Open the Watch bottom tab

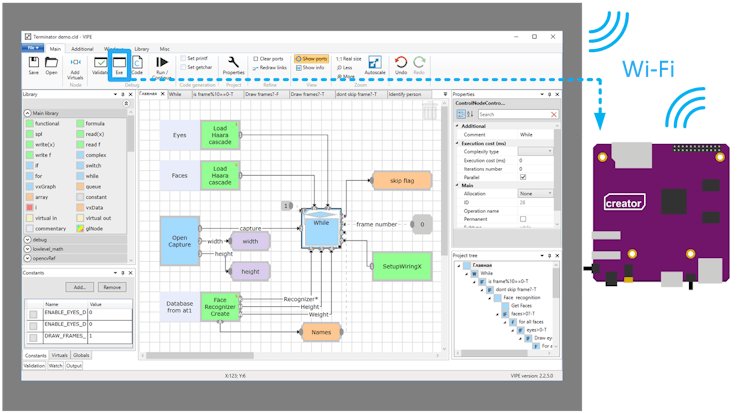[55, 365]
